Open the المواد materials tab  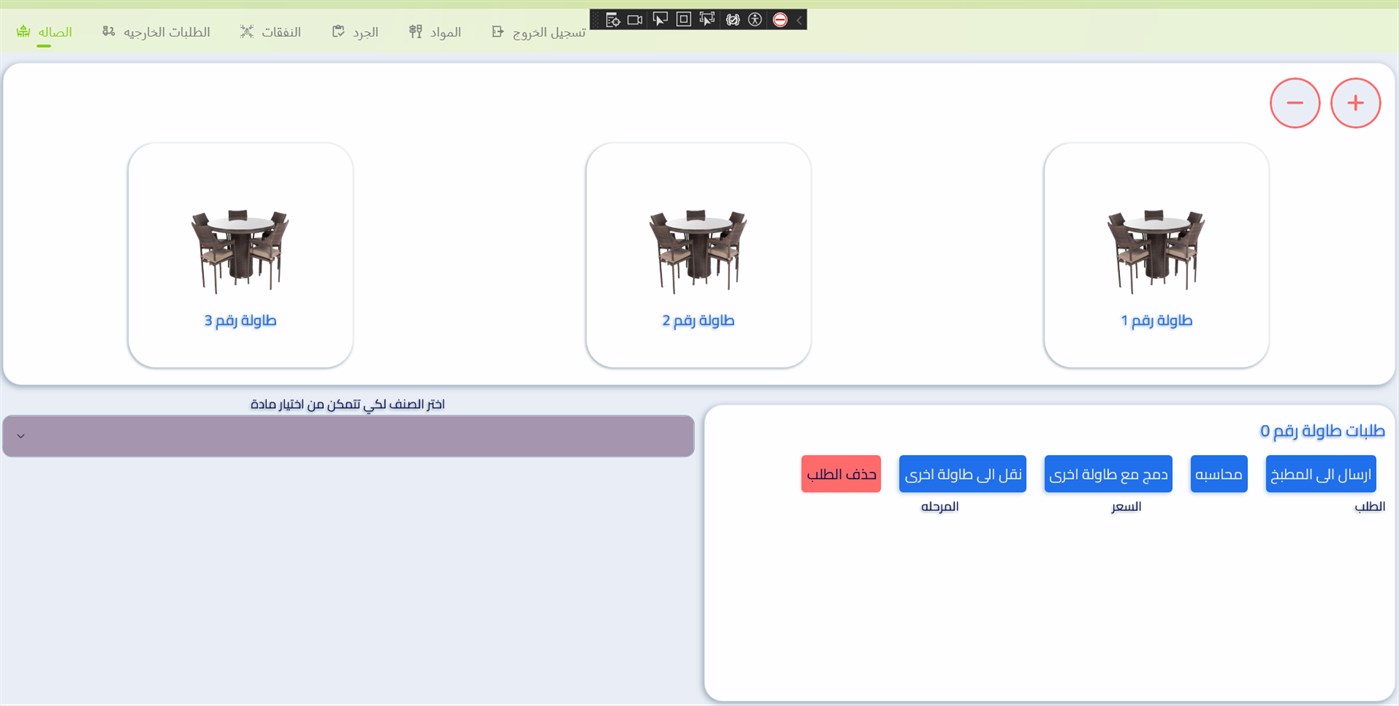(x=435, y=32)
